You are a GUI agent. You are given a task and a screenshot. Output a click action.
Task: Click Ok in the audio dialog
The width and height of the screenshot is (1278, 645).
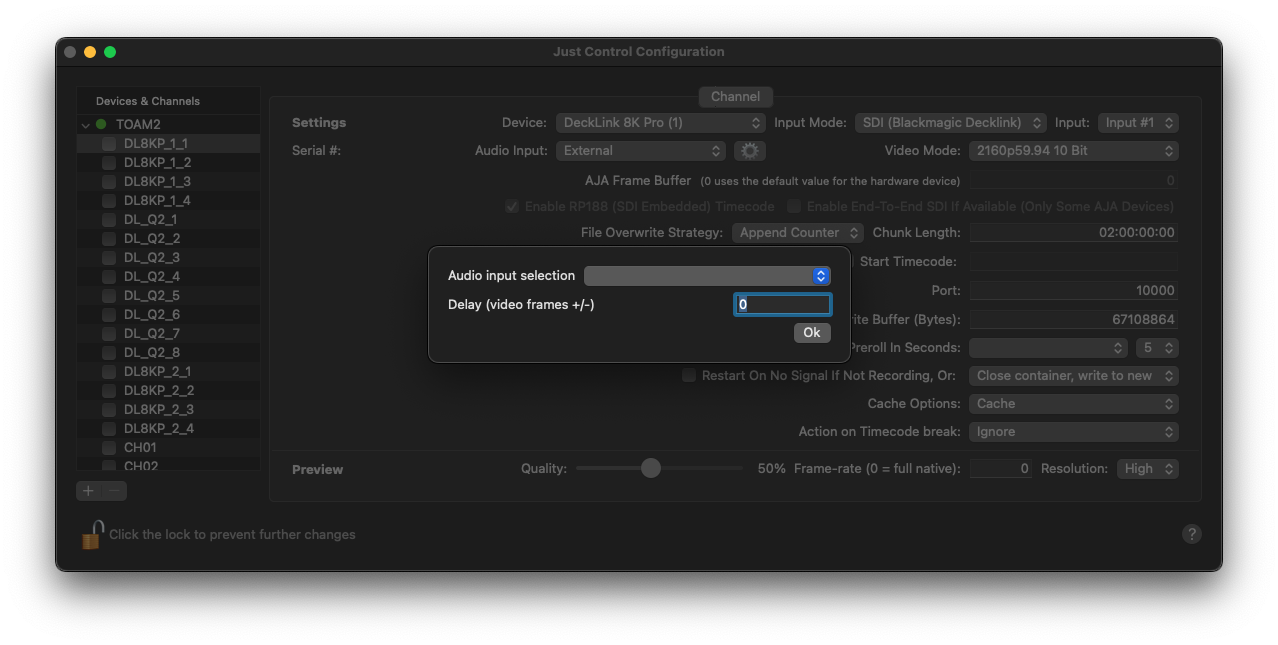pyautogui.click(x=812, y=333)
